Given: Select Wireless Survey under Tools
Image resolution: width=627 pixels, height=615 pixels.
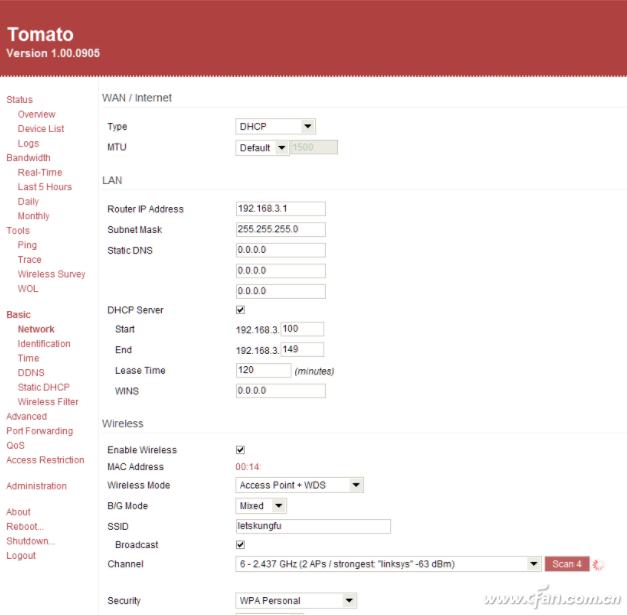Looking at the screenshot, I should point(51,274).
